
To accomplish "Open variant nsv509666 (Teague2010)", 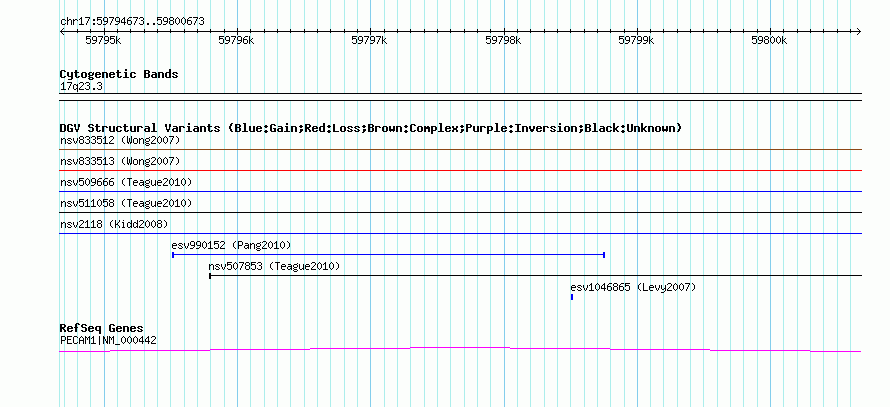I will tap(126, 182).
